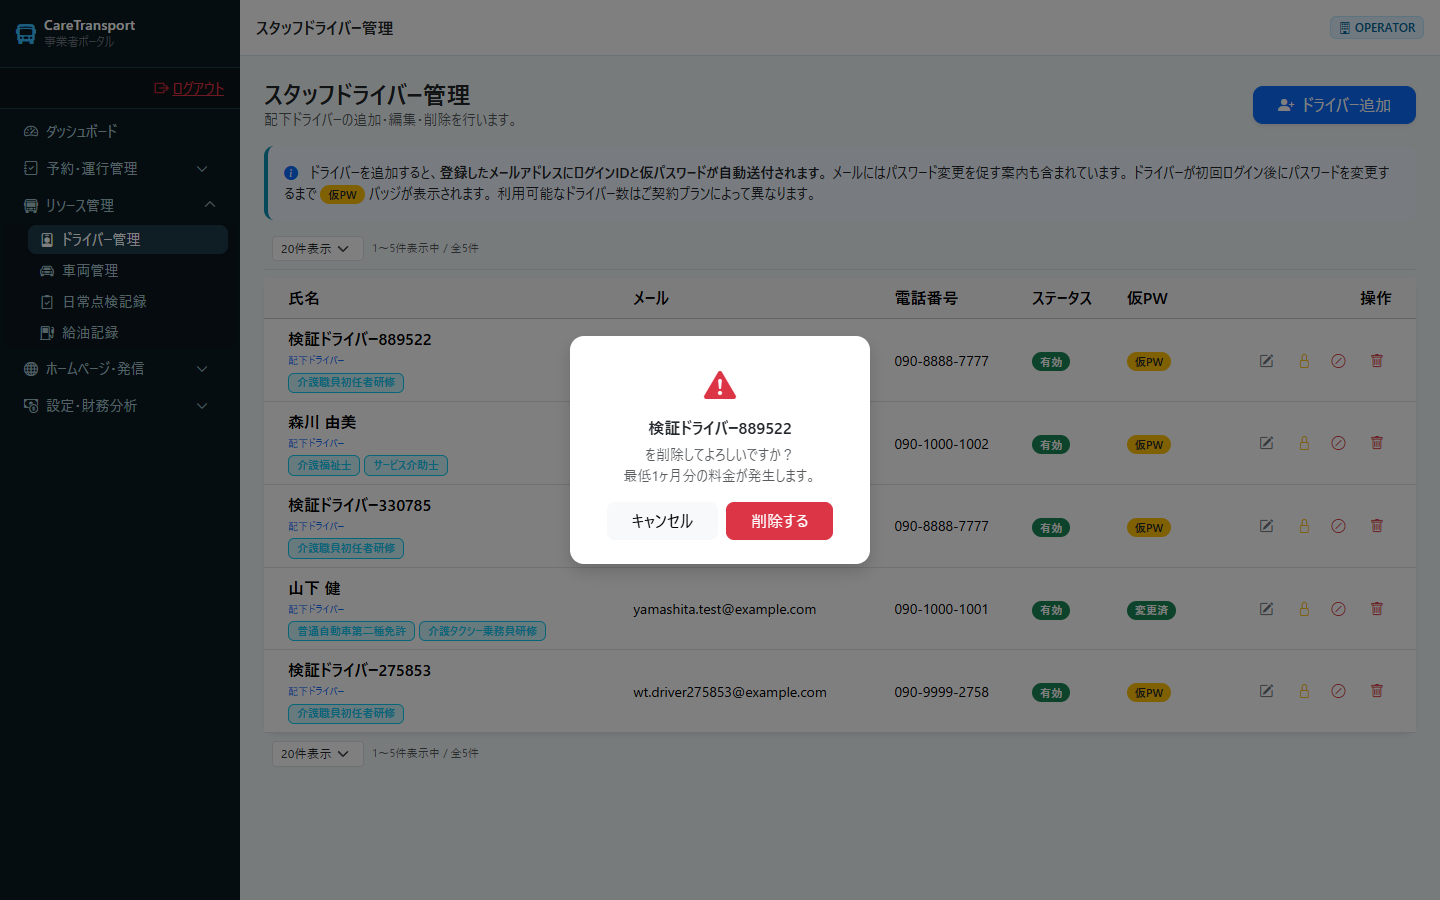Screen dimensions: 1440x900
Task: Click the ドライバー追加 button
Action: click(x=1334, y=105)
